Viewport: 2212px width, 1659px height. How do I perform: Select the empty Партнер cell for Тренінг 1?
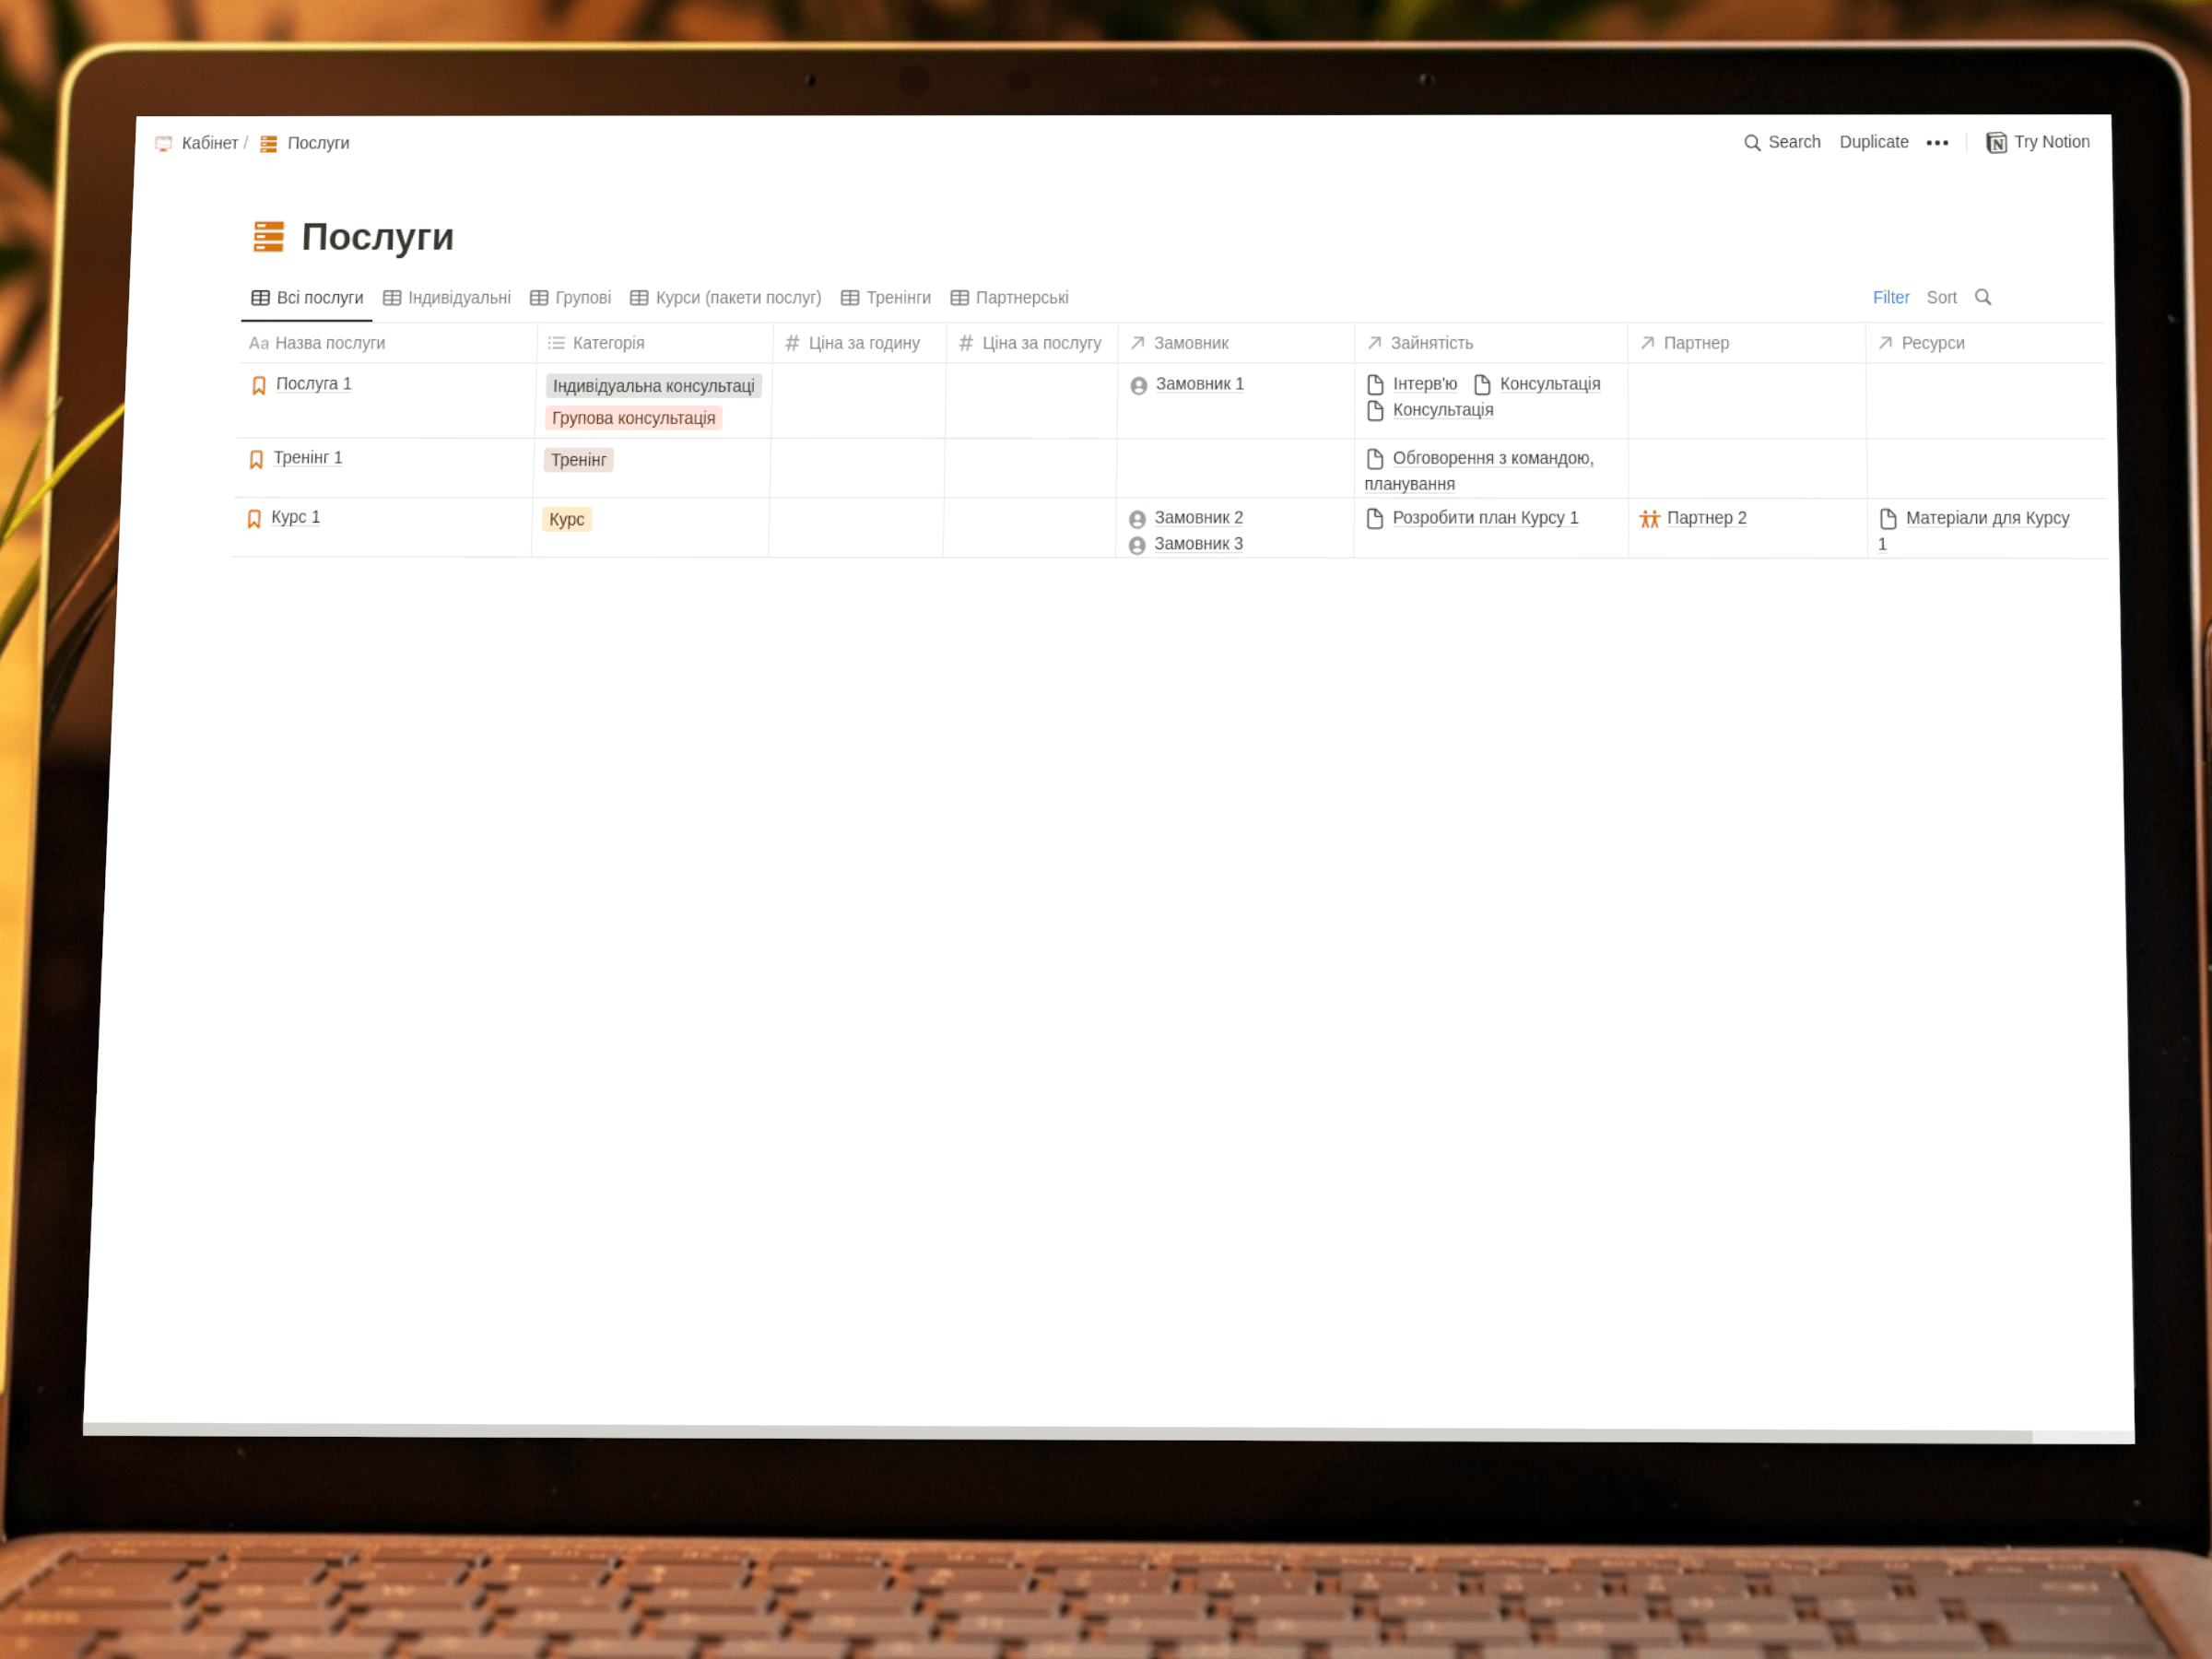click(x=1747, y=468)
